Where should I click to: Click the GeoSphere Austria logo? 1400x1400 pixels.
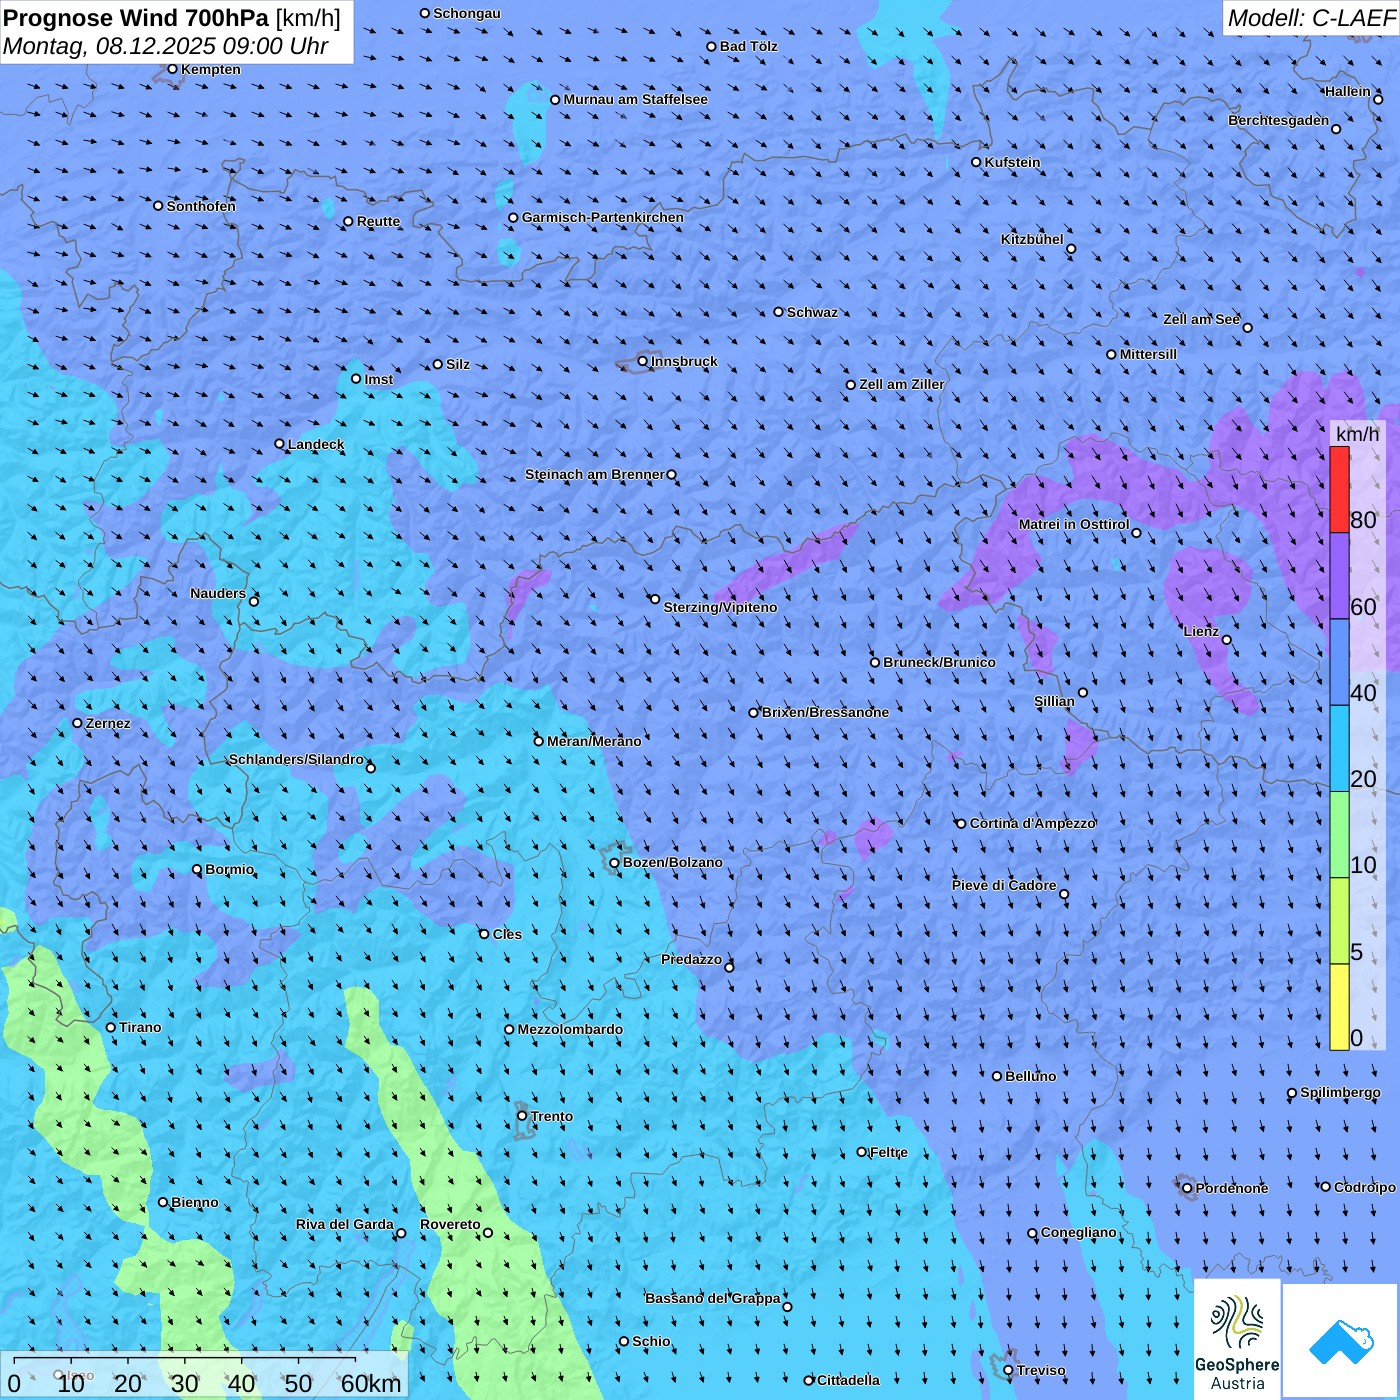(x=1237, y=1340)
